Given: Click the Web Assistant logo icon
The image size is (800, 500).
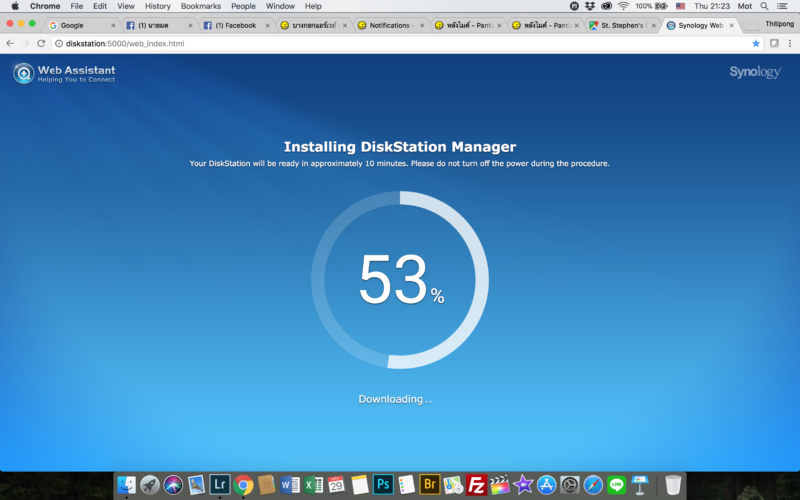Looking at the screenshot, I should (23, 73).
